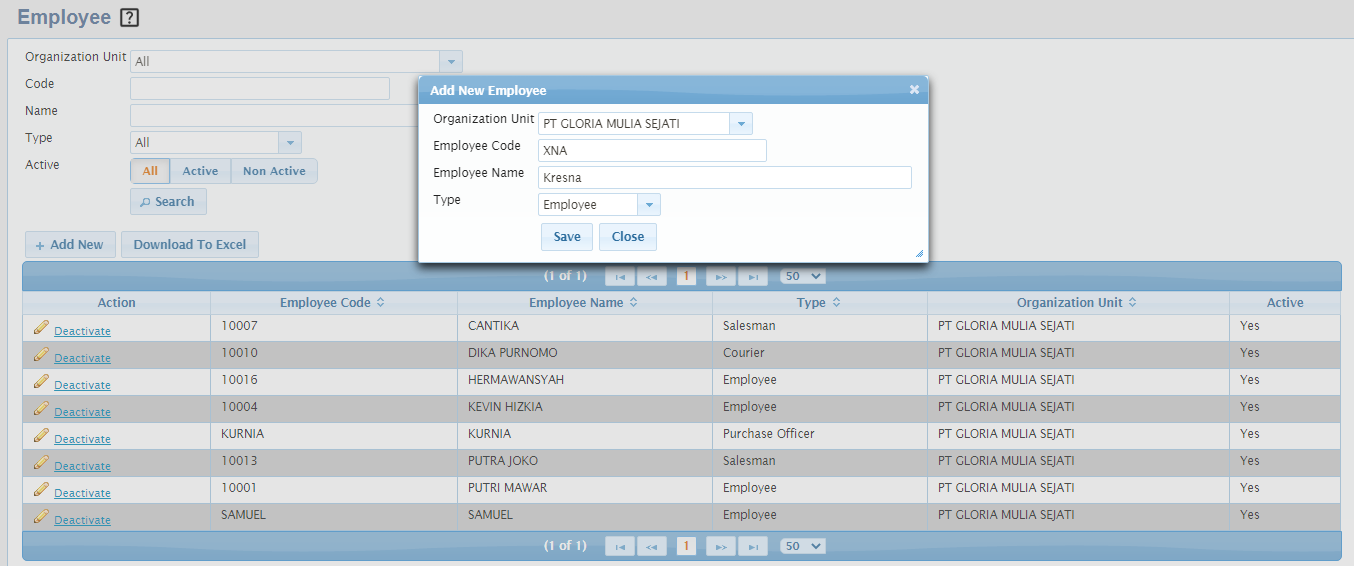Click the edit pencil in SAMUEL row

point(41,516)
